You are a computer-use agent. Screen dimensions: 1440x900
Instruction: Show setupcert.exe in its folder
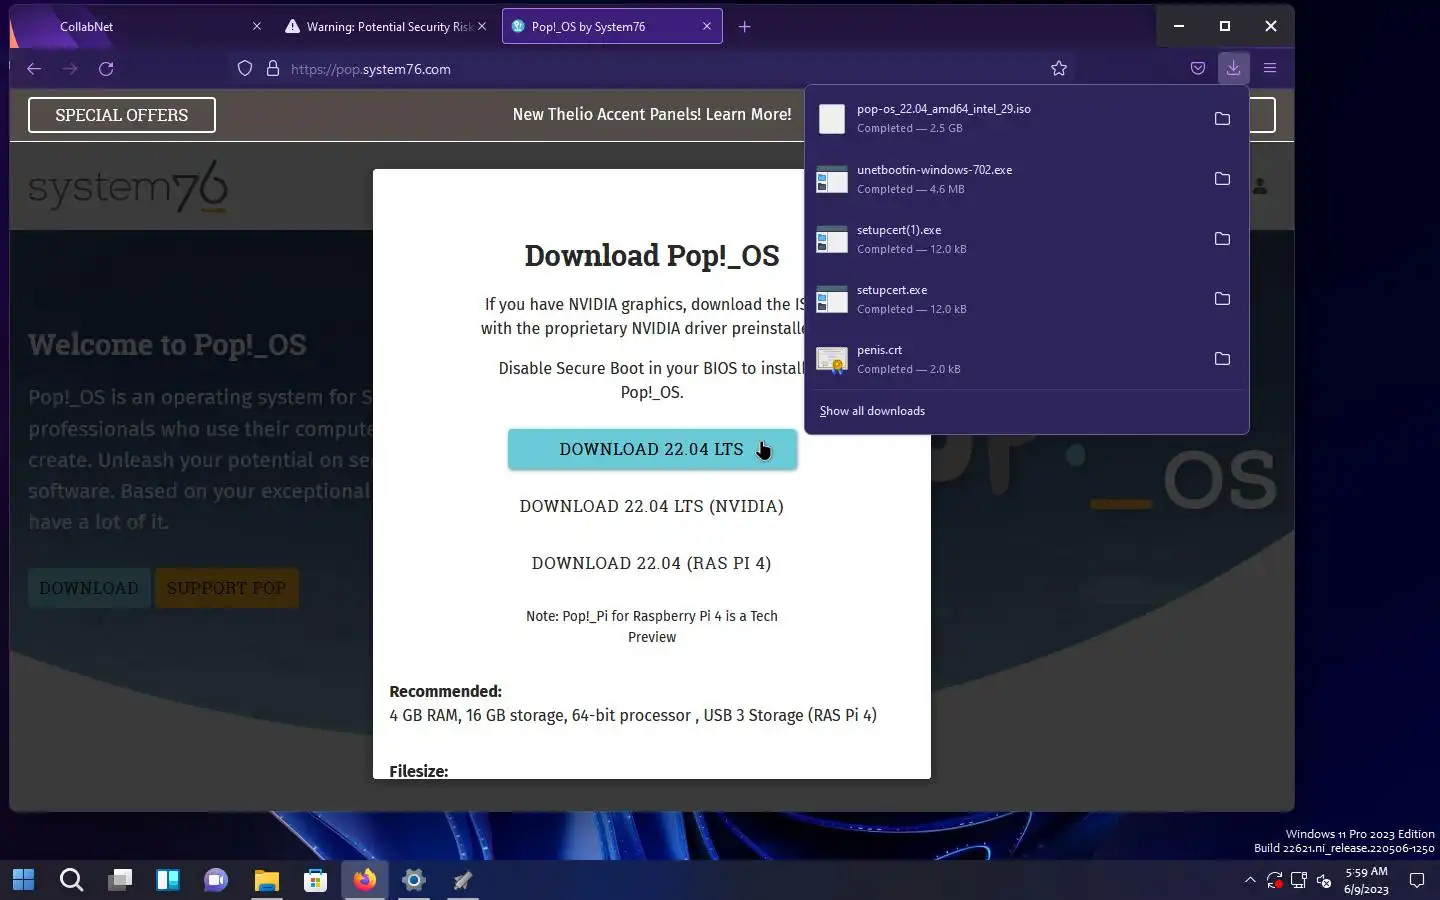[1222, 298]
